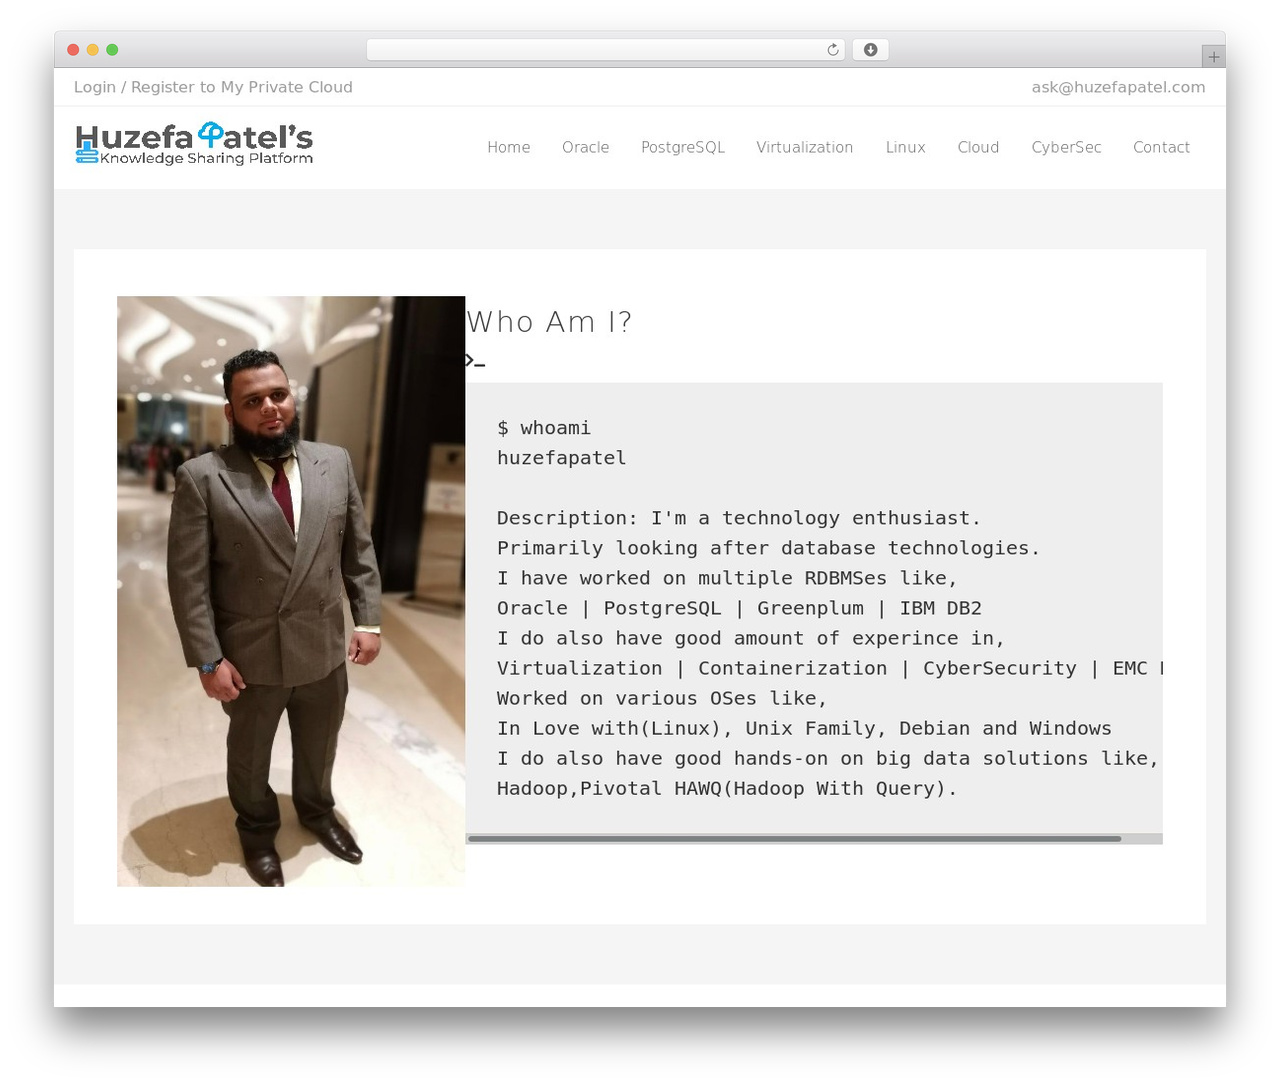The height and width of the screenshot is (1084, 1280).
Task: Go to the Contact page
Action: point(1161,147)
